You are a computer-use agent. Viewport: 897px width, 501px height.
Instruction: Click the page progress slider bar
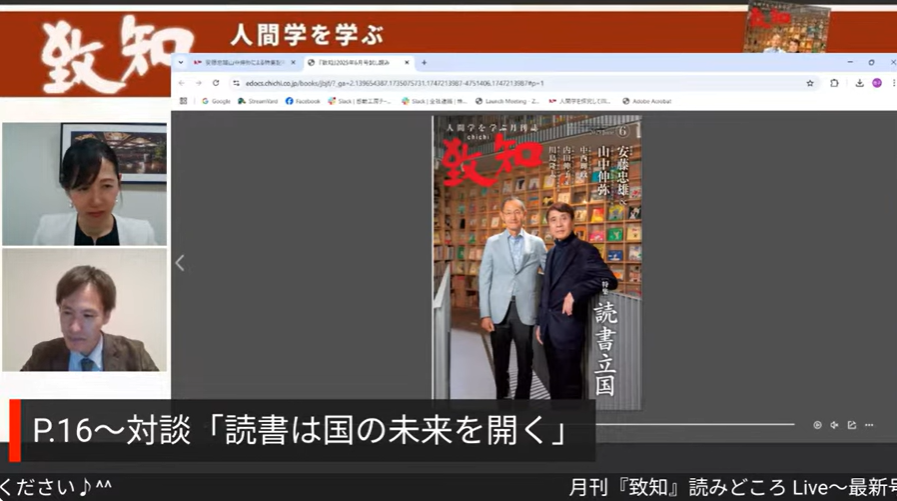click(695, 424)
